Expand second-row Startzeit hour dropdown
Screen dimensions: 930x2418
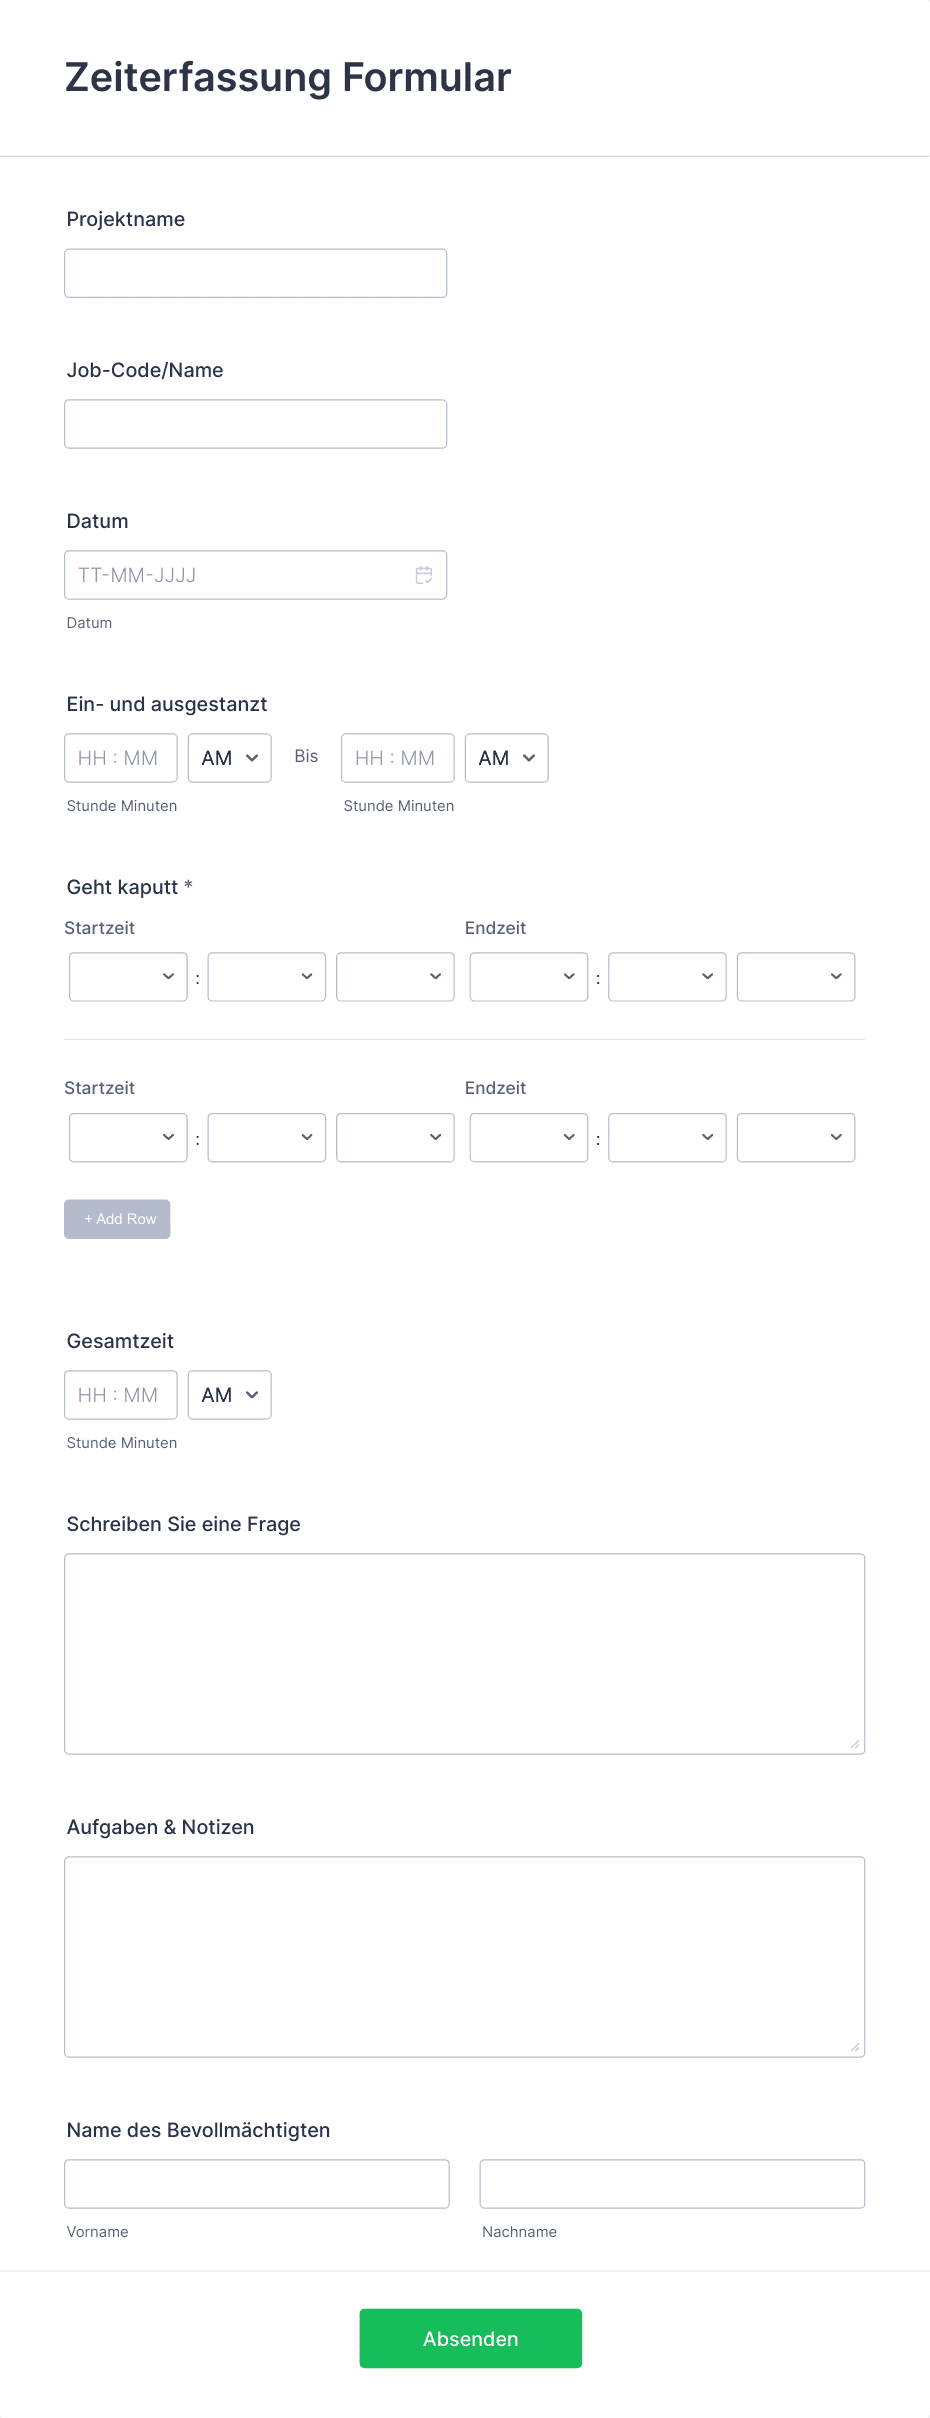click(128, 1138)
